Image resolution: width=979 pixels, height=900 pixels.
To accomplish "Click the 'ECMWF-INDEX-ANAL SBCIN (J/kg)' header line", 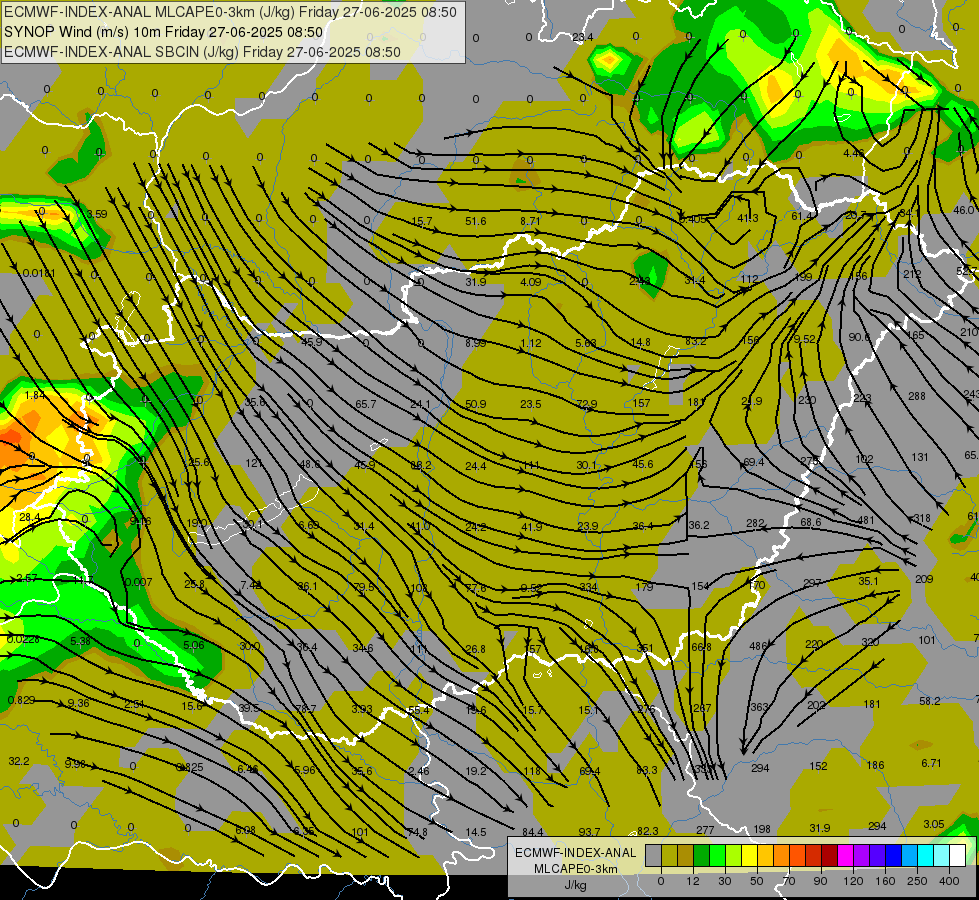I will tap(202, 52).
